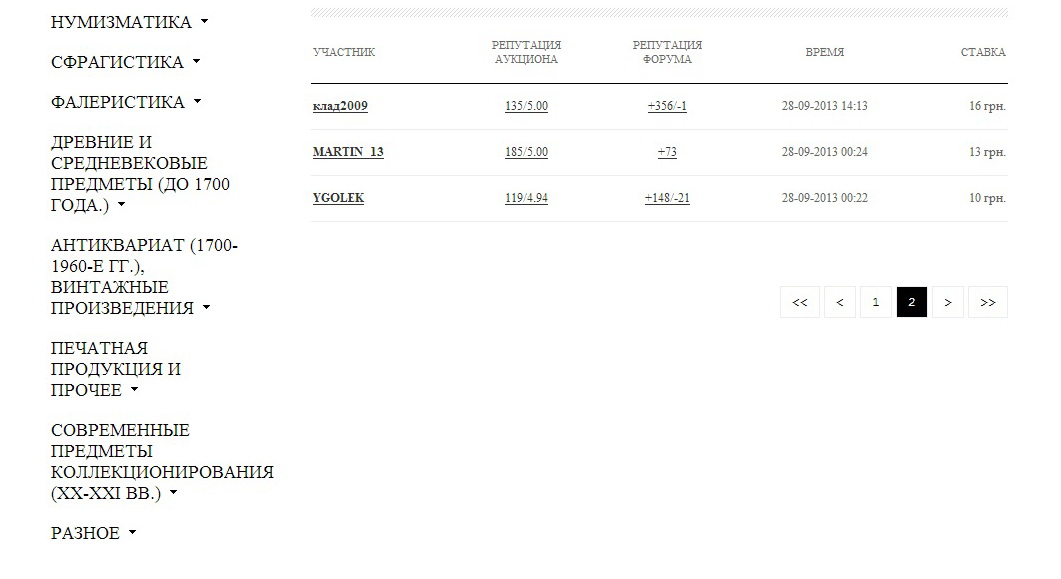Expand ПЕЧАТНАЯ ПРОДУКЦИЯ И ПРОЧЕЕ menu
This screenshot has width=1061, height=579.
[116, 369]
